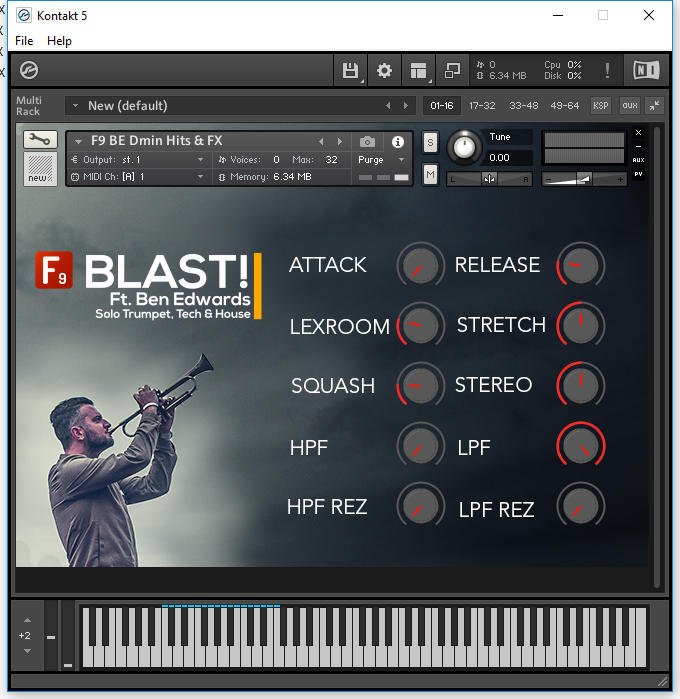Viewport: 680px width, 699px height.
Task: Click the camera snapshot icon
Action: tap(367, 142)
